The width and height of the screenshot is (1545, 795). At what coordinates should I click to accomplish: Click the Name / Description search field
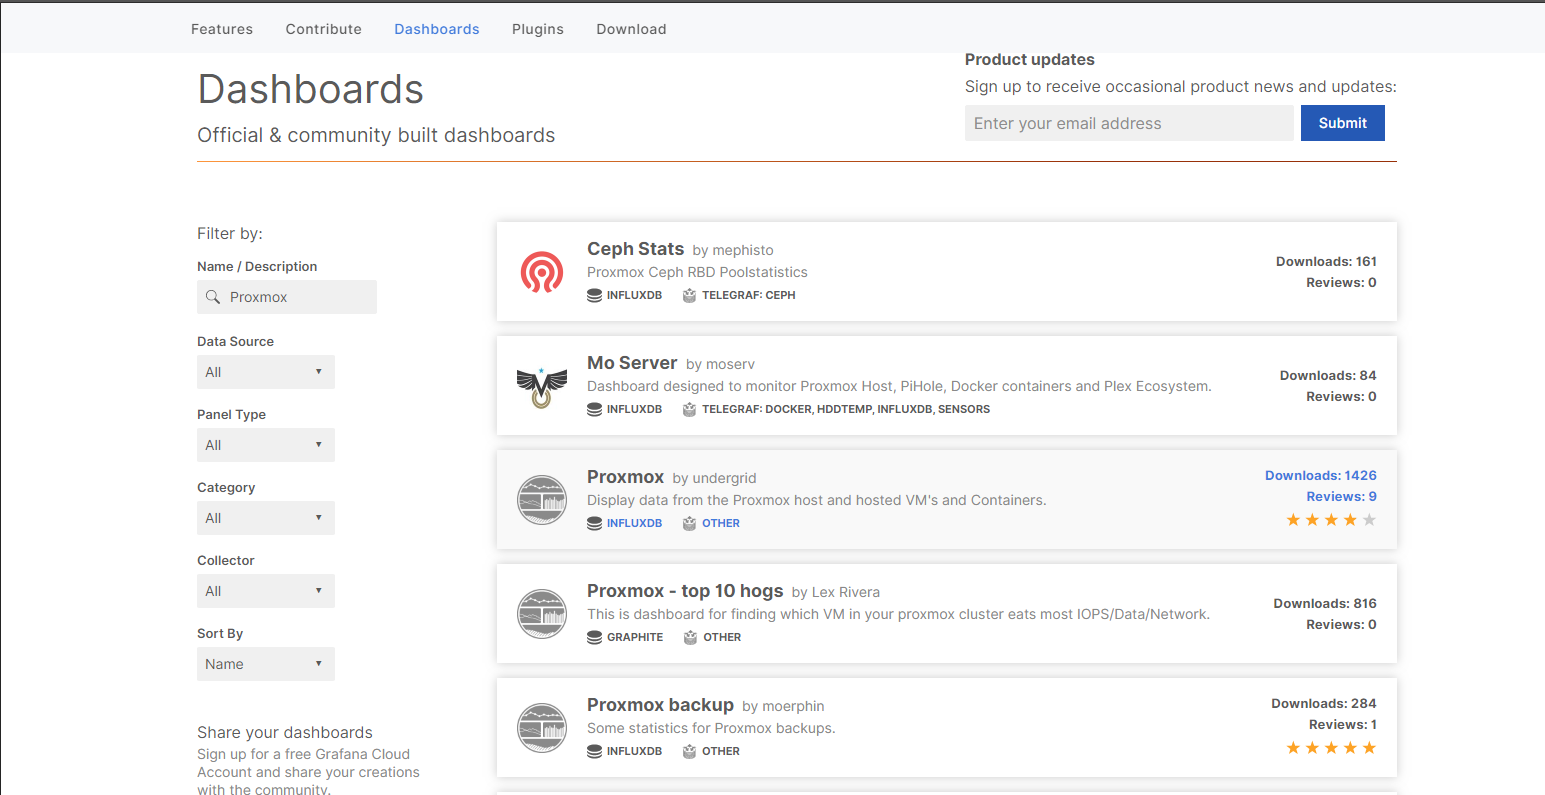click(x=287, y=297)
